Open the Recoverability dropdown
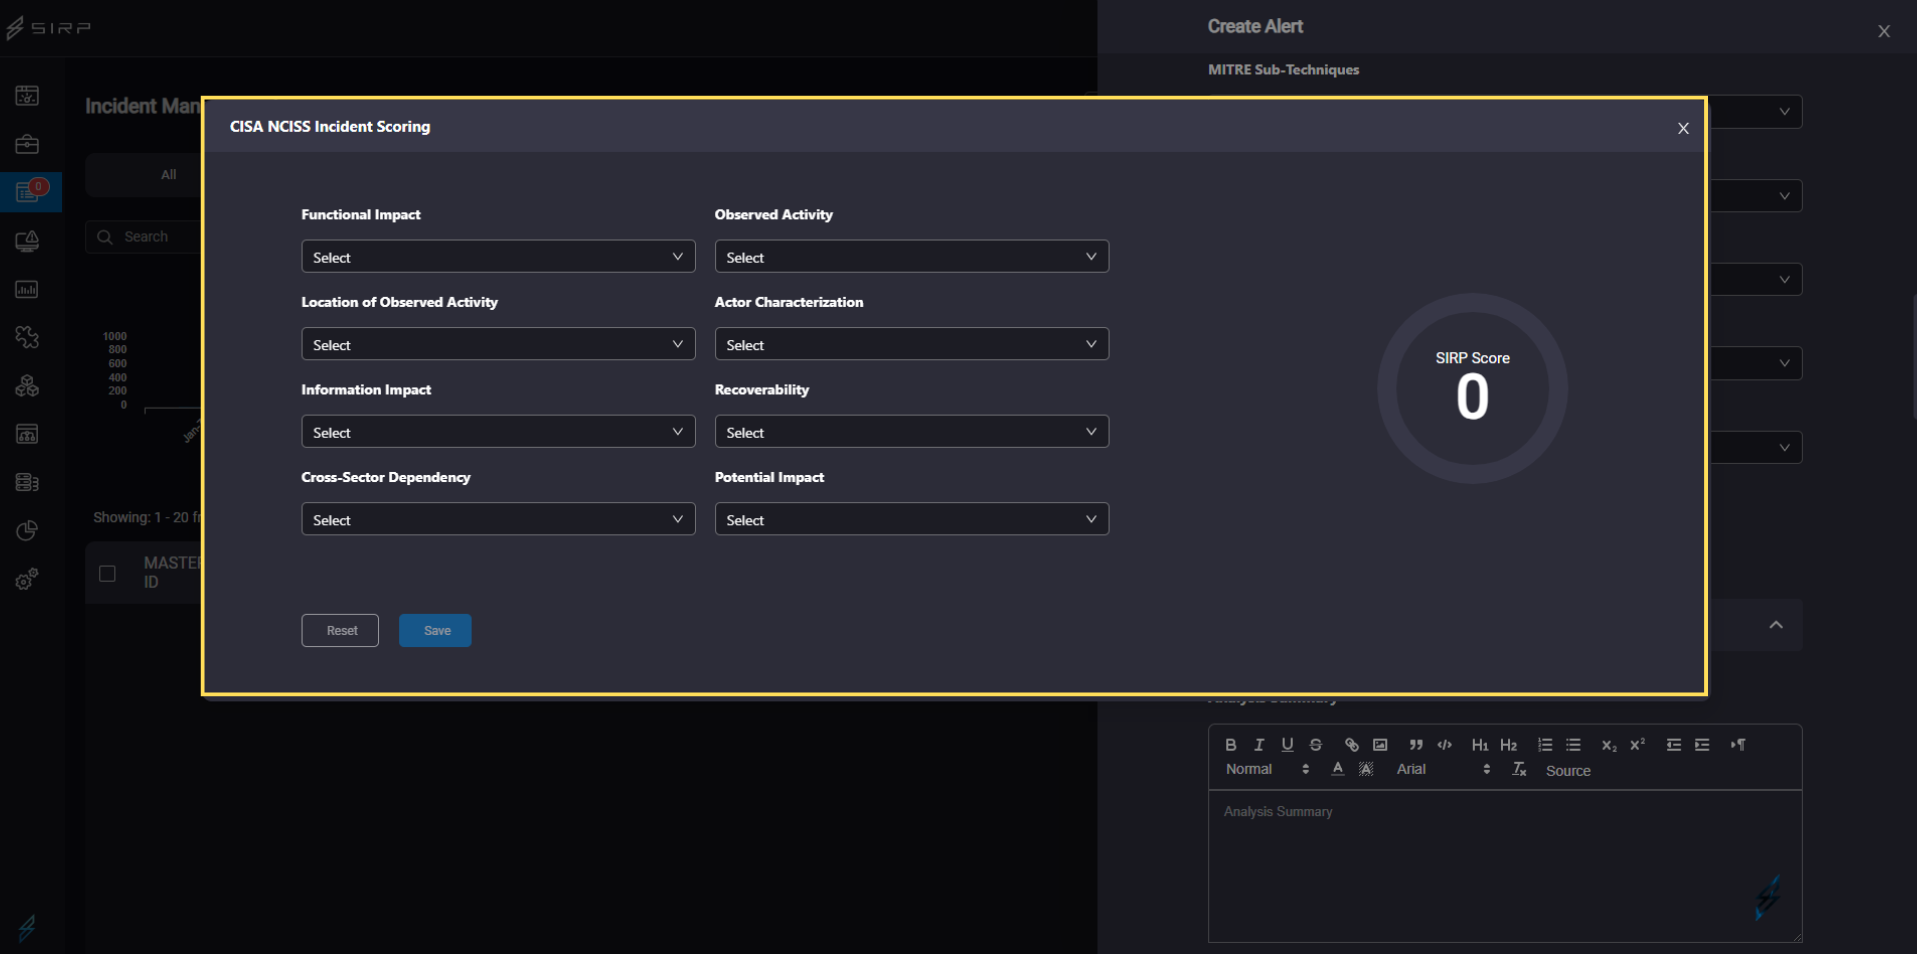 [911, 432]
